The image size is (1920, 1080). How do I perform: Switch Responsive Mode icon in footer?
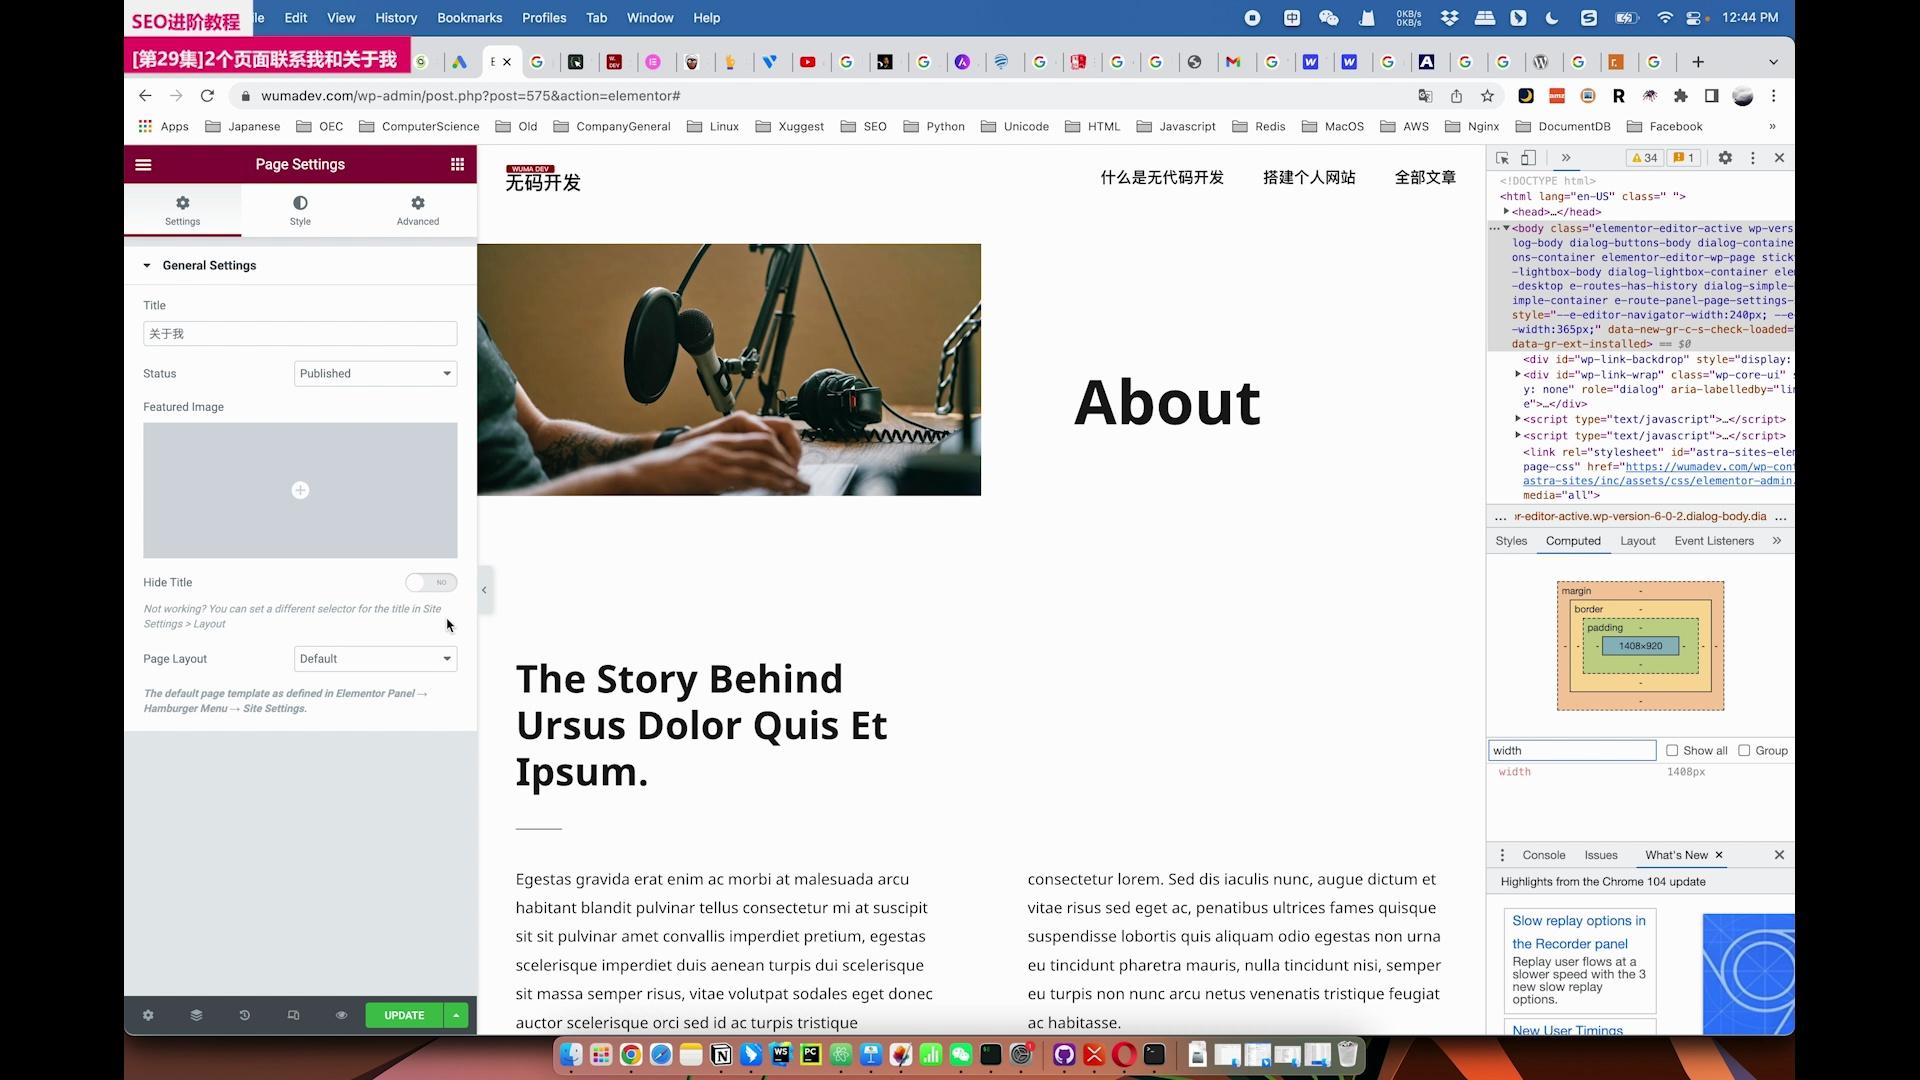point(293,1015)
